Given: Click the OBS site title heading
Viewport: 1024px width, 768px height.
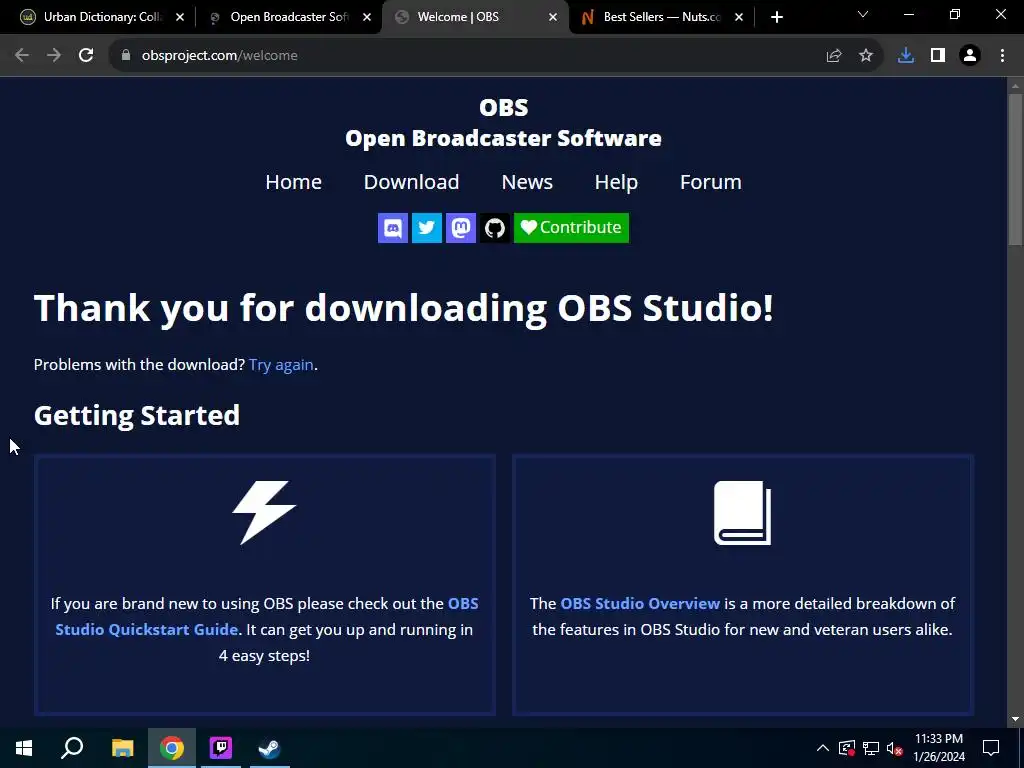Looking at the screenshot, I should point(504,123).
